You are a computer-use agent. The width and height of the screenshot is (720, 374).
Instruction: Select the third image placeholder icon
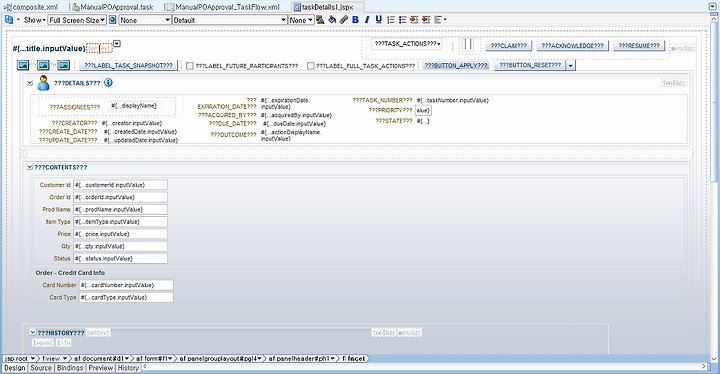coord(63,65)
